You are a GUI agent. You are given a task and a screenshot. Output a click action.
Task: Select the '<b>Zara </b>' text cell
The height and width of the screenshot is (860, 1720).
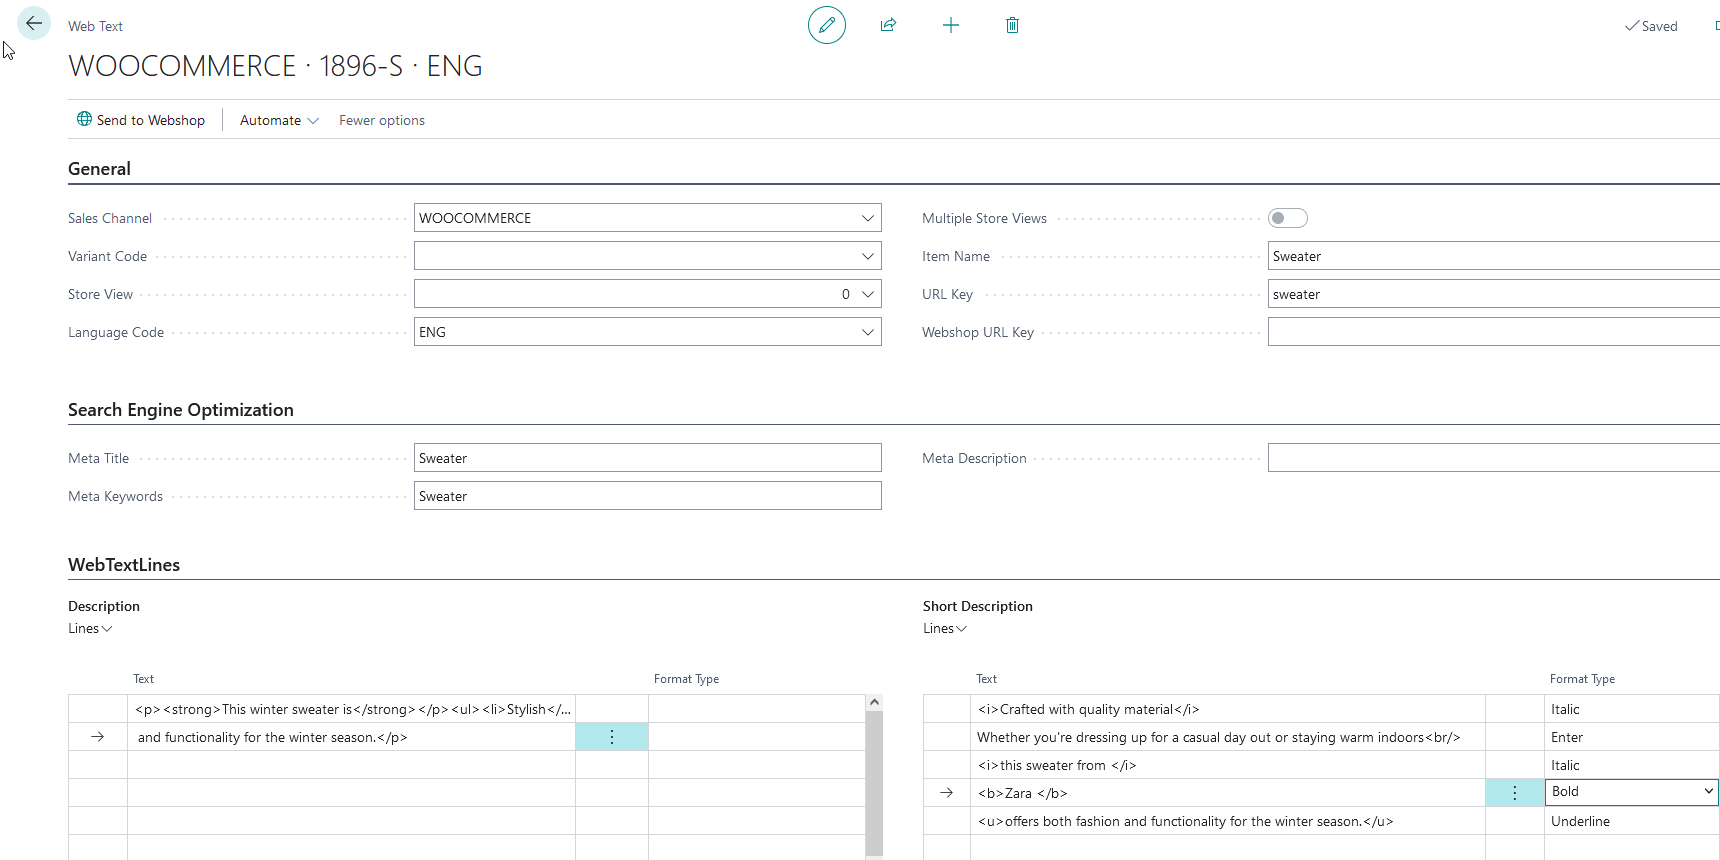tap(1228, 793)
